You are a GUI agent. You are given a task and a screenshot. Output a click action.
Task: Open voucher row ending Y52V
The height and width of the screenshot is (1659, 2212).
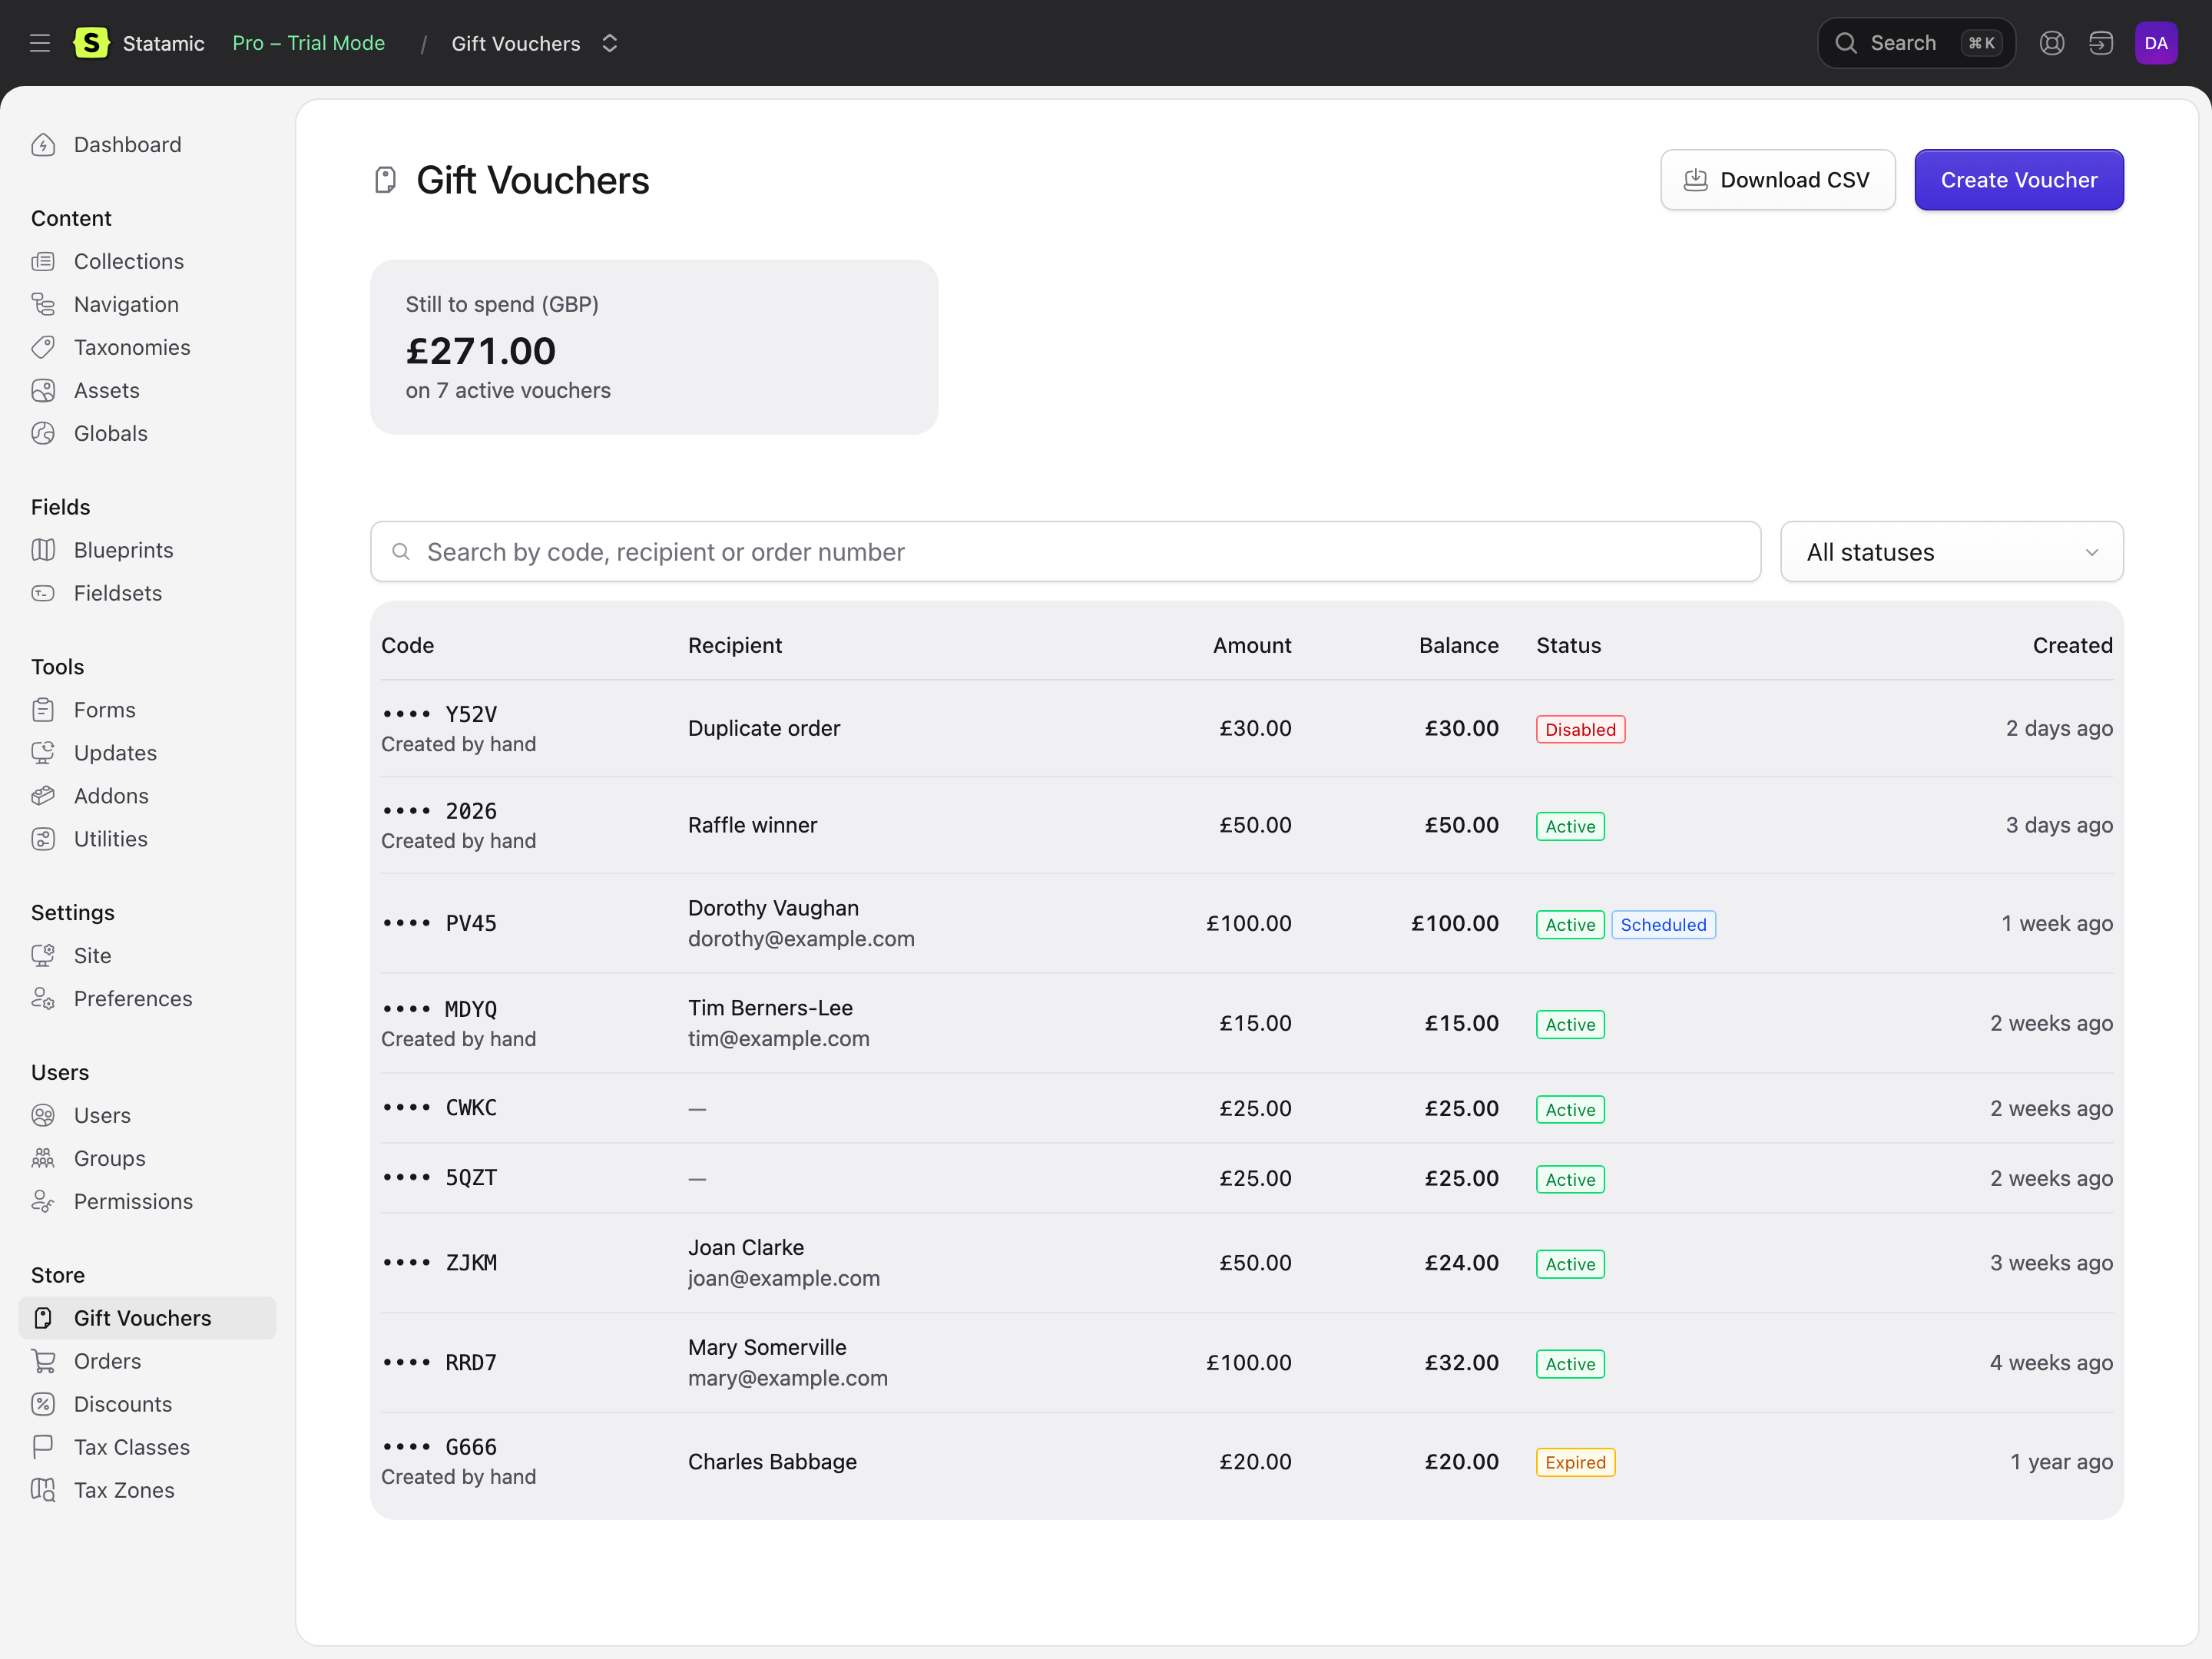1246,728
